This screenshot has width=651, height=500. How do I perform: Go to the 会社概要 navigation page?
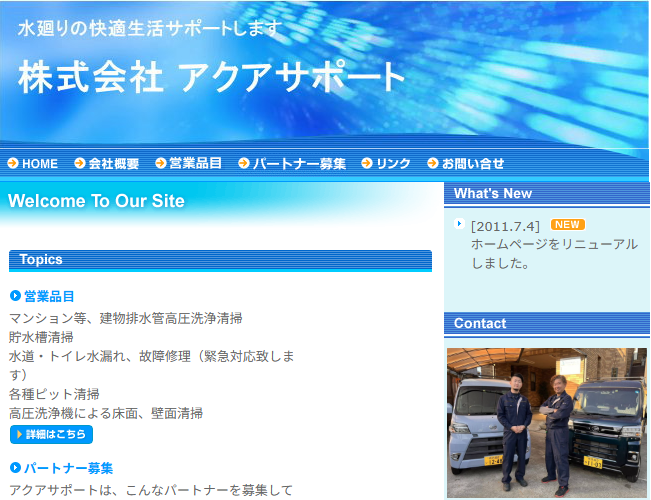click(114, 163)
